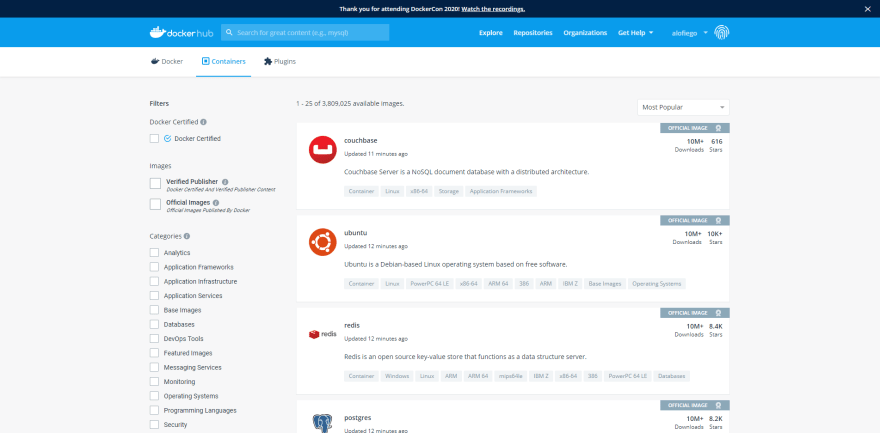Click the Base Images tag on ubuntu card
The image size is (880, 433).
point(604,284)
